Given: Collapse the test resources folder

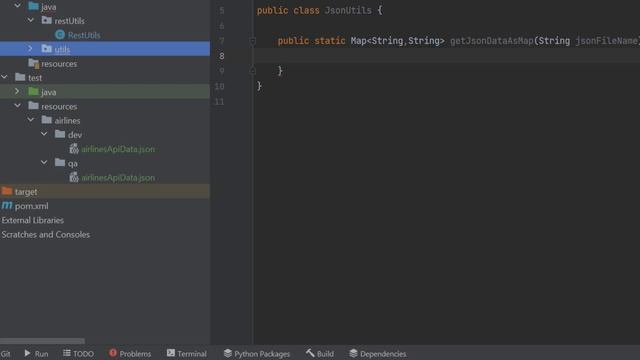Looking at the screenshot, I should point(18,105).
